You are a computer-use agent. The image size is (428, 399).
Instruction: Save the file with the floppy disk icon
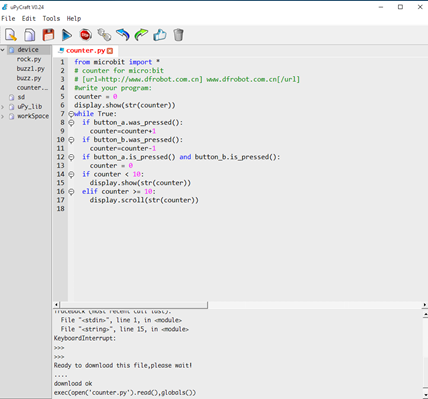(48, 35)
